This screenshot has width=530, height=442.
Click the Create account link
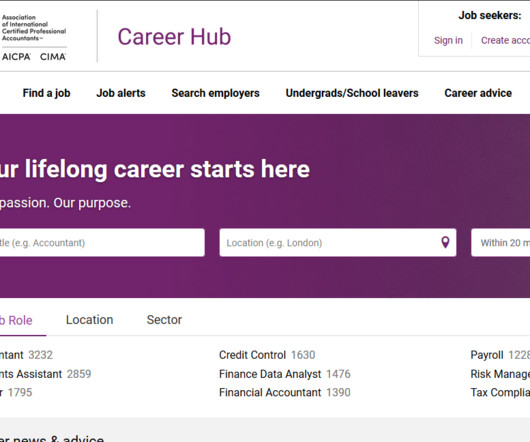505,40
